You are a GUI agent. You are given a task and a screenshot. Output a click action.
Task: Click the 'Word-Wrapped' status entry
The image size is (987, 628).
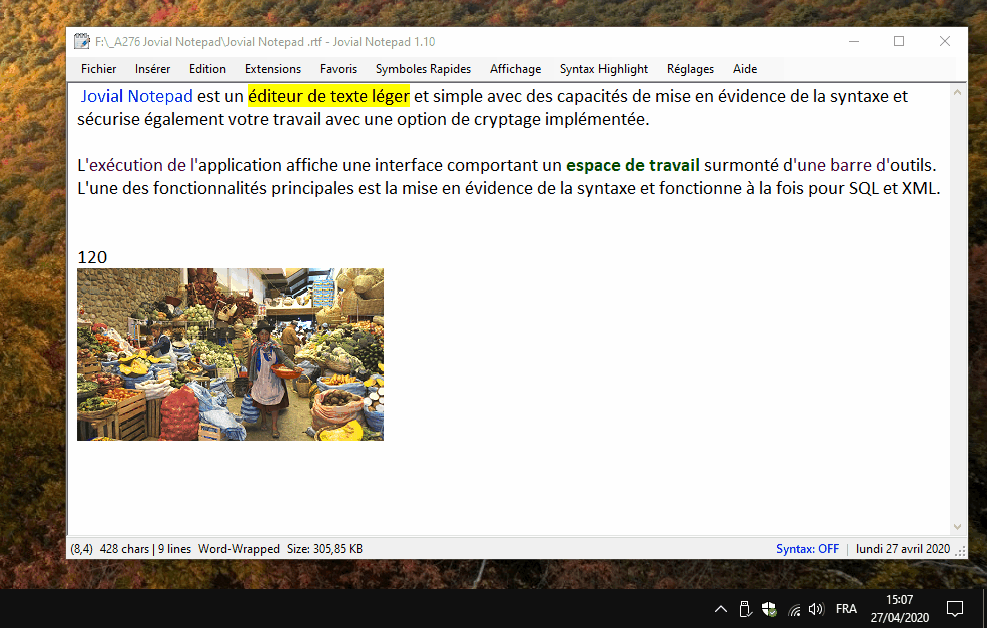pos(239,549)
